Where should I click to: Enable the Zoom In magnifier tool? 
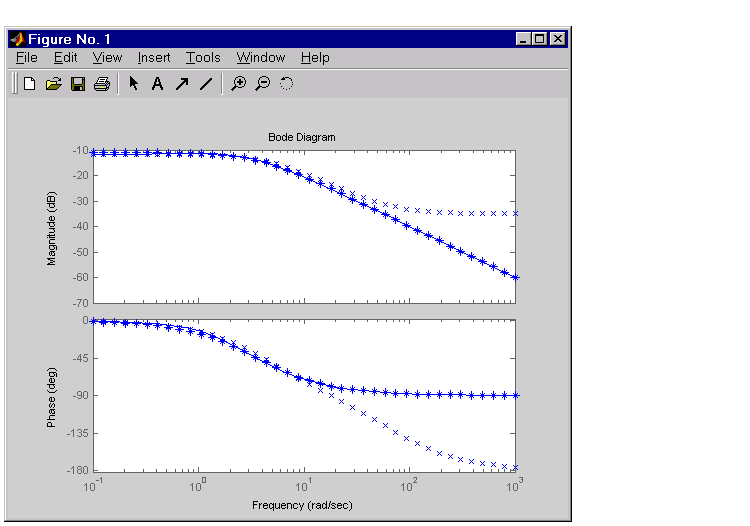238,84
